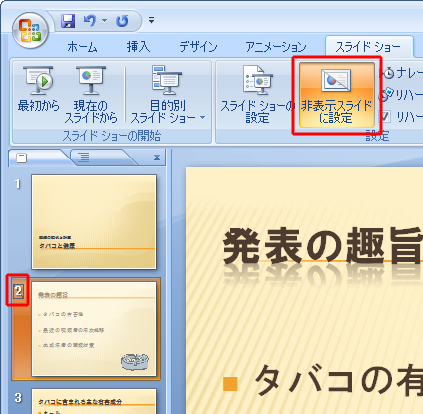Open the アニメーション ribbon tab
Image resolution: width=423 pixels, height=414 pixels.
276,47
